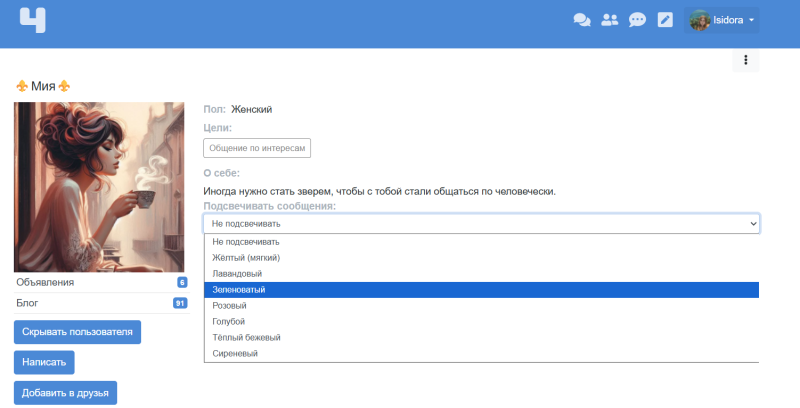Open the friends people icon
800x408 pixels.
[609, 20]
